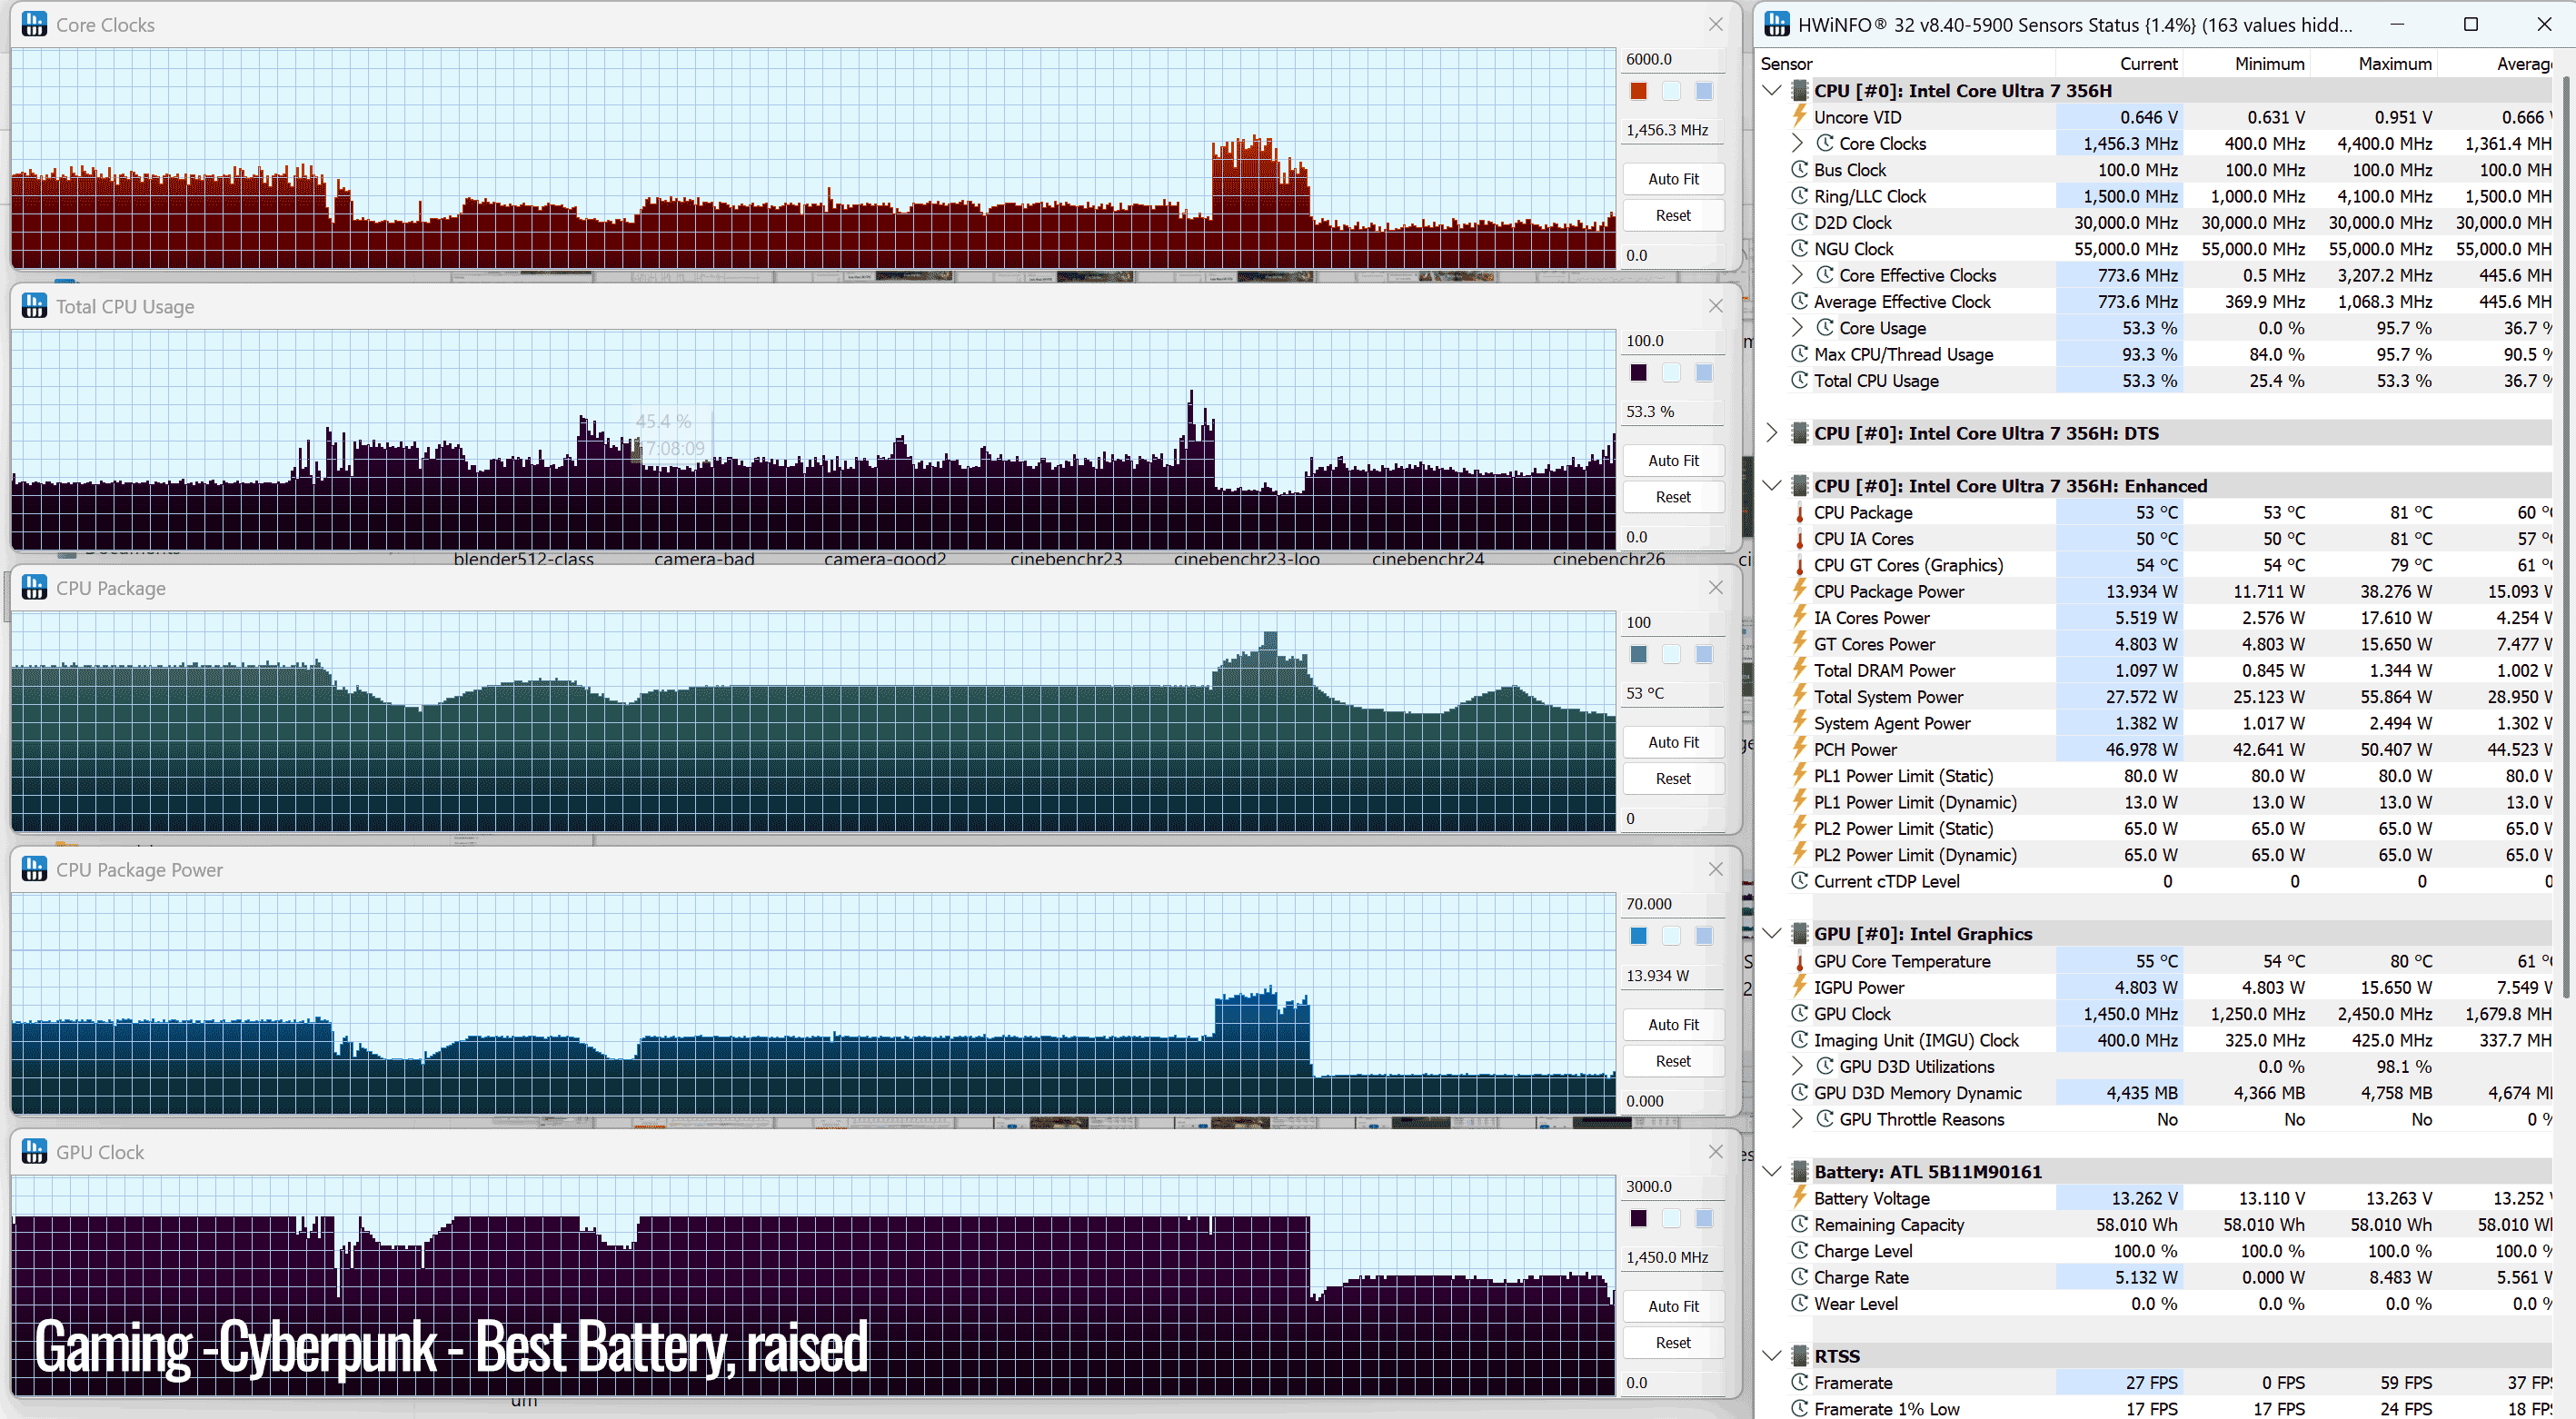2576x1419 pixels.
Task: Click the clock icon next to Framerate
Action: click(x=1800, y=1382)
